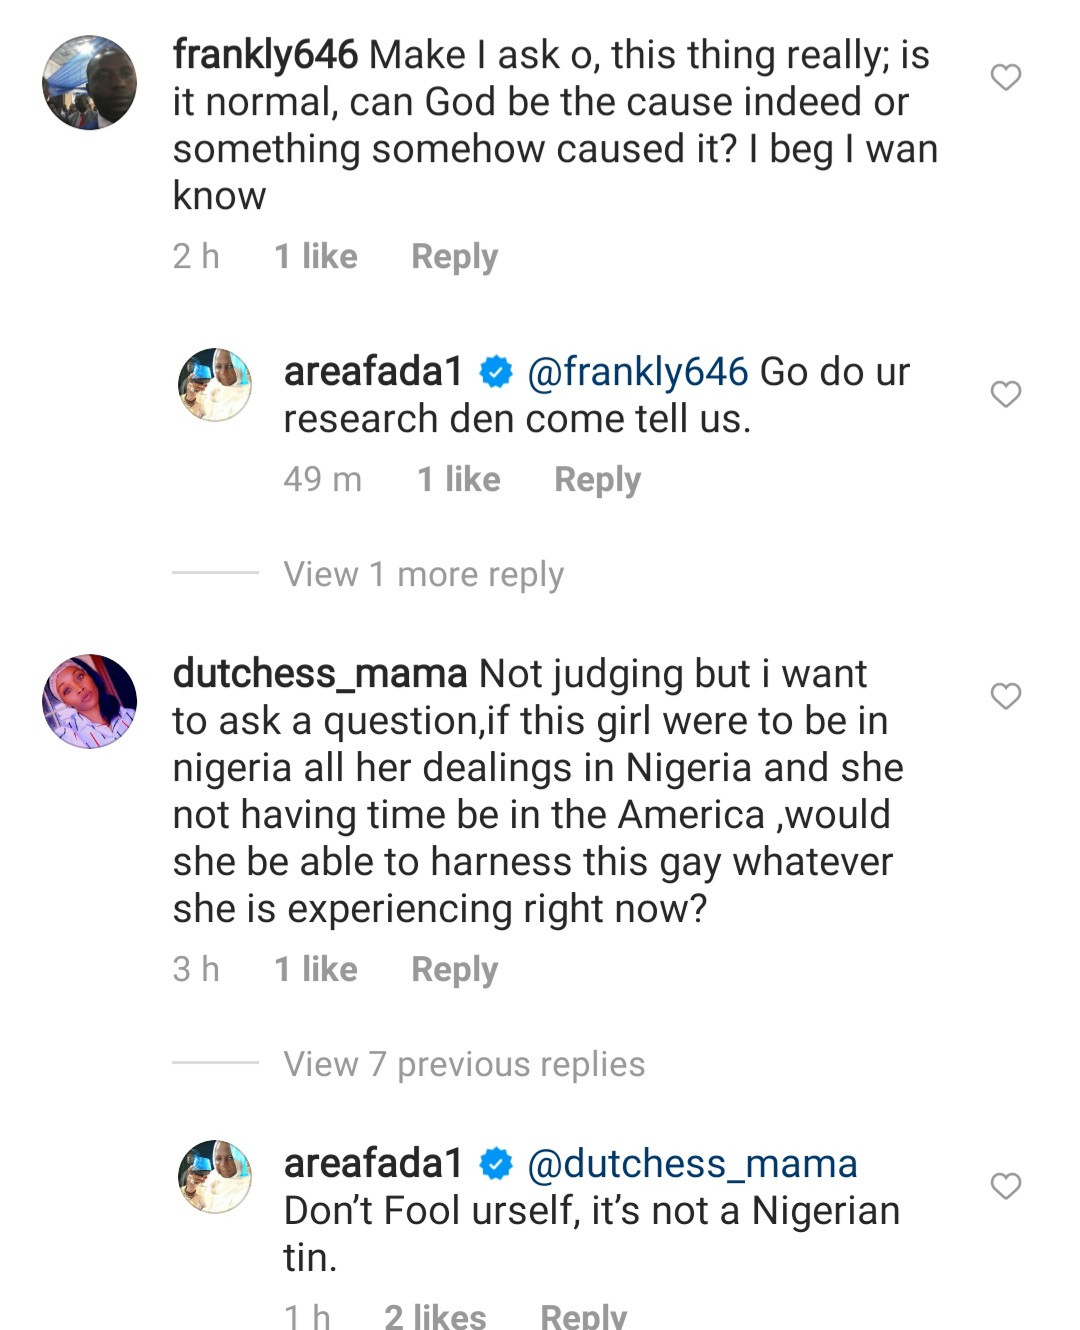Like dutchess_mama's comment with heart icon
Image resolution: width=1080 pixels, height=1330 pixels.
(1005, 696)
